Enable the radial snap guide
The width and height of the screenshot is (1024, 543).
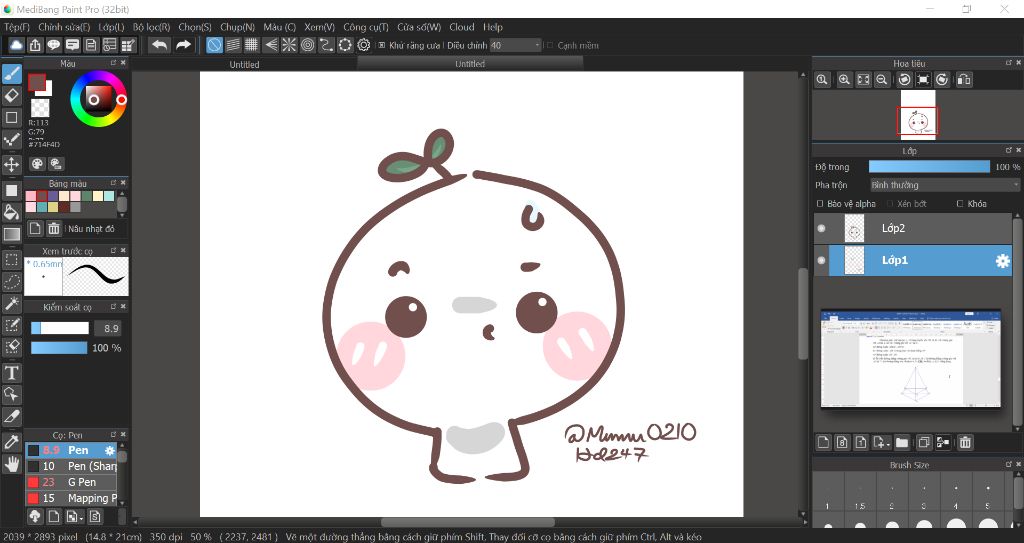click(289, 45)
